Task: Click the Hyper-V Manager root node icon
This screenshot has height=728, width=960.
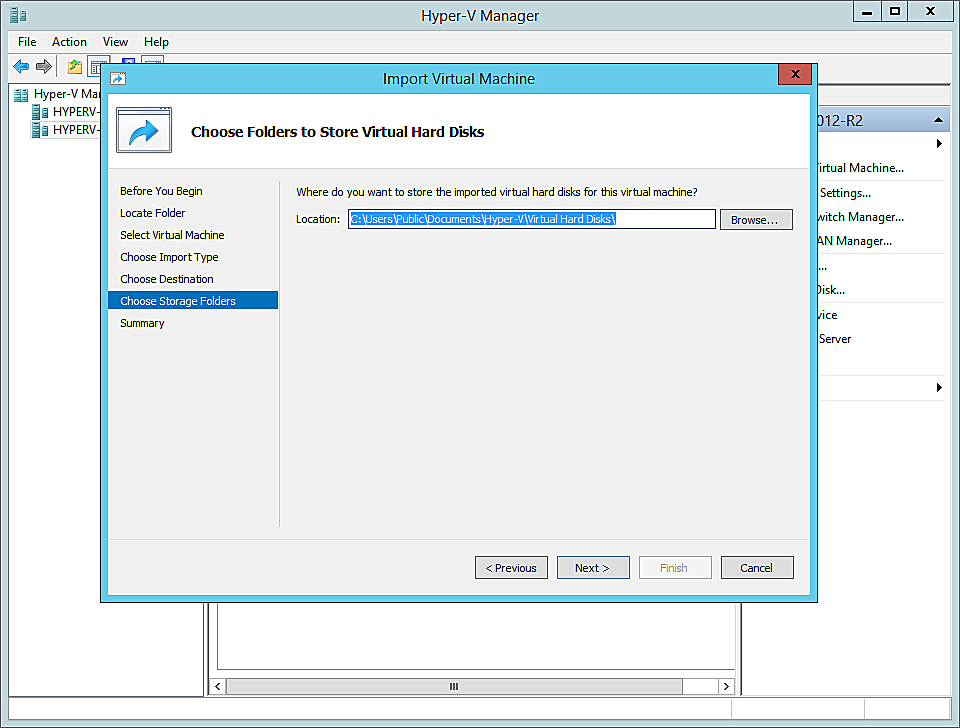Action: click(21, 95)
